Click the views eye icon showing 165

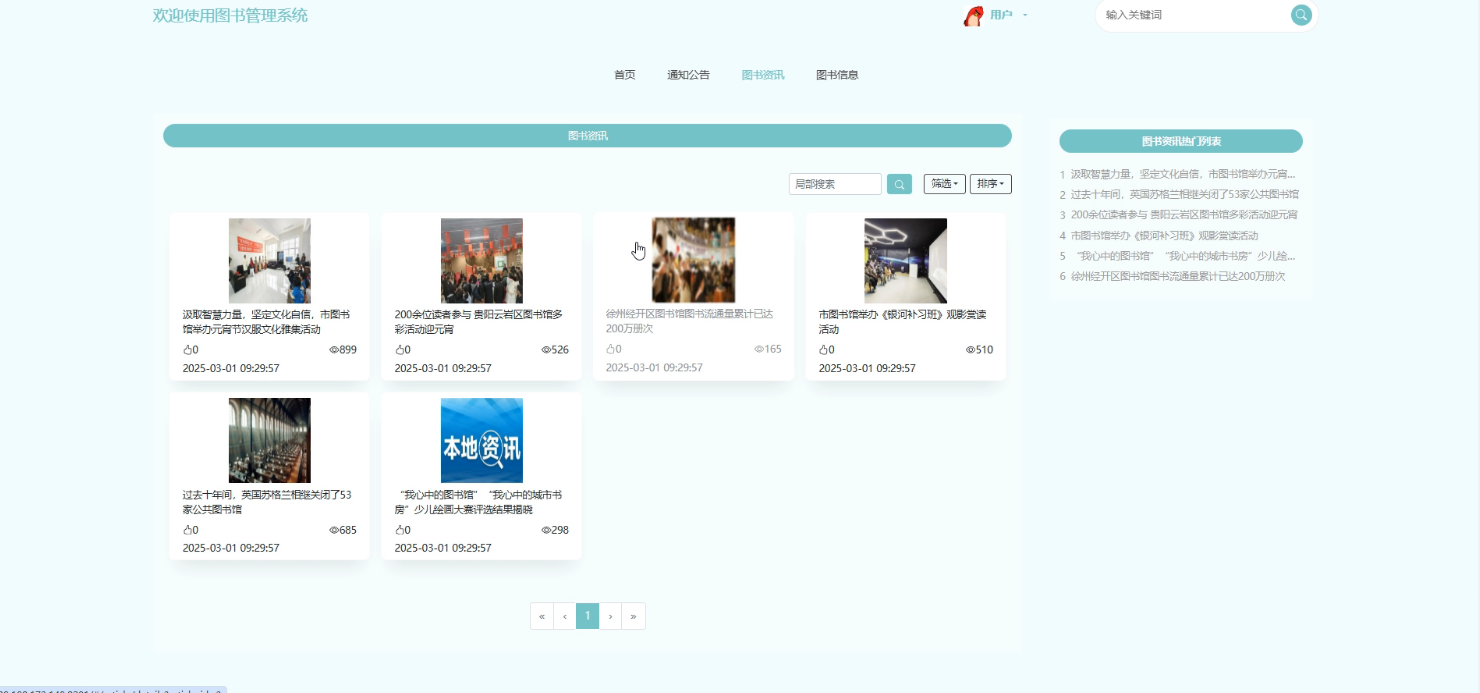pos(759,349)
